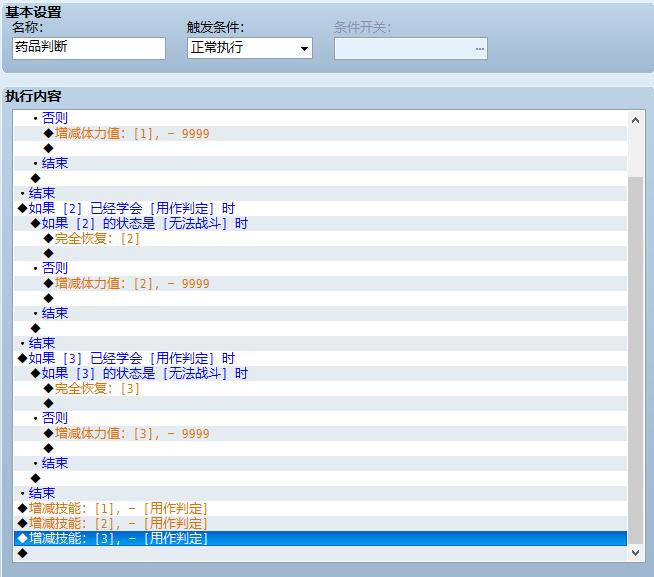Select row 如果 [2] 已经学会 [用作判定] 时
Screen dimensions: 654x577
pyautogui.click(x=320, y=208)
